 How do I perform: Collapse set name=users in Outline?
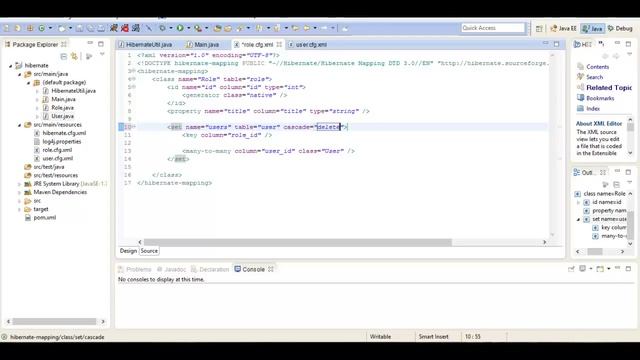click(x=578, y=219)
